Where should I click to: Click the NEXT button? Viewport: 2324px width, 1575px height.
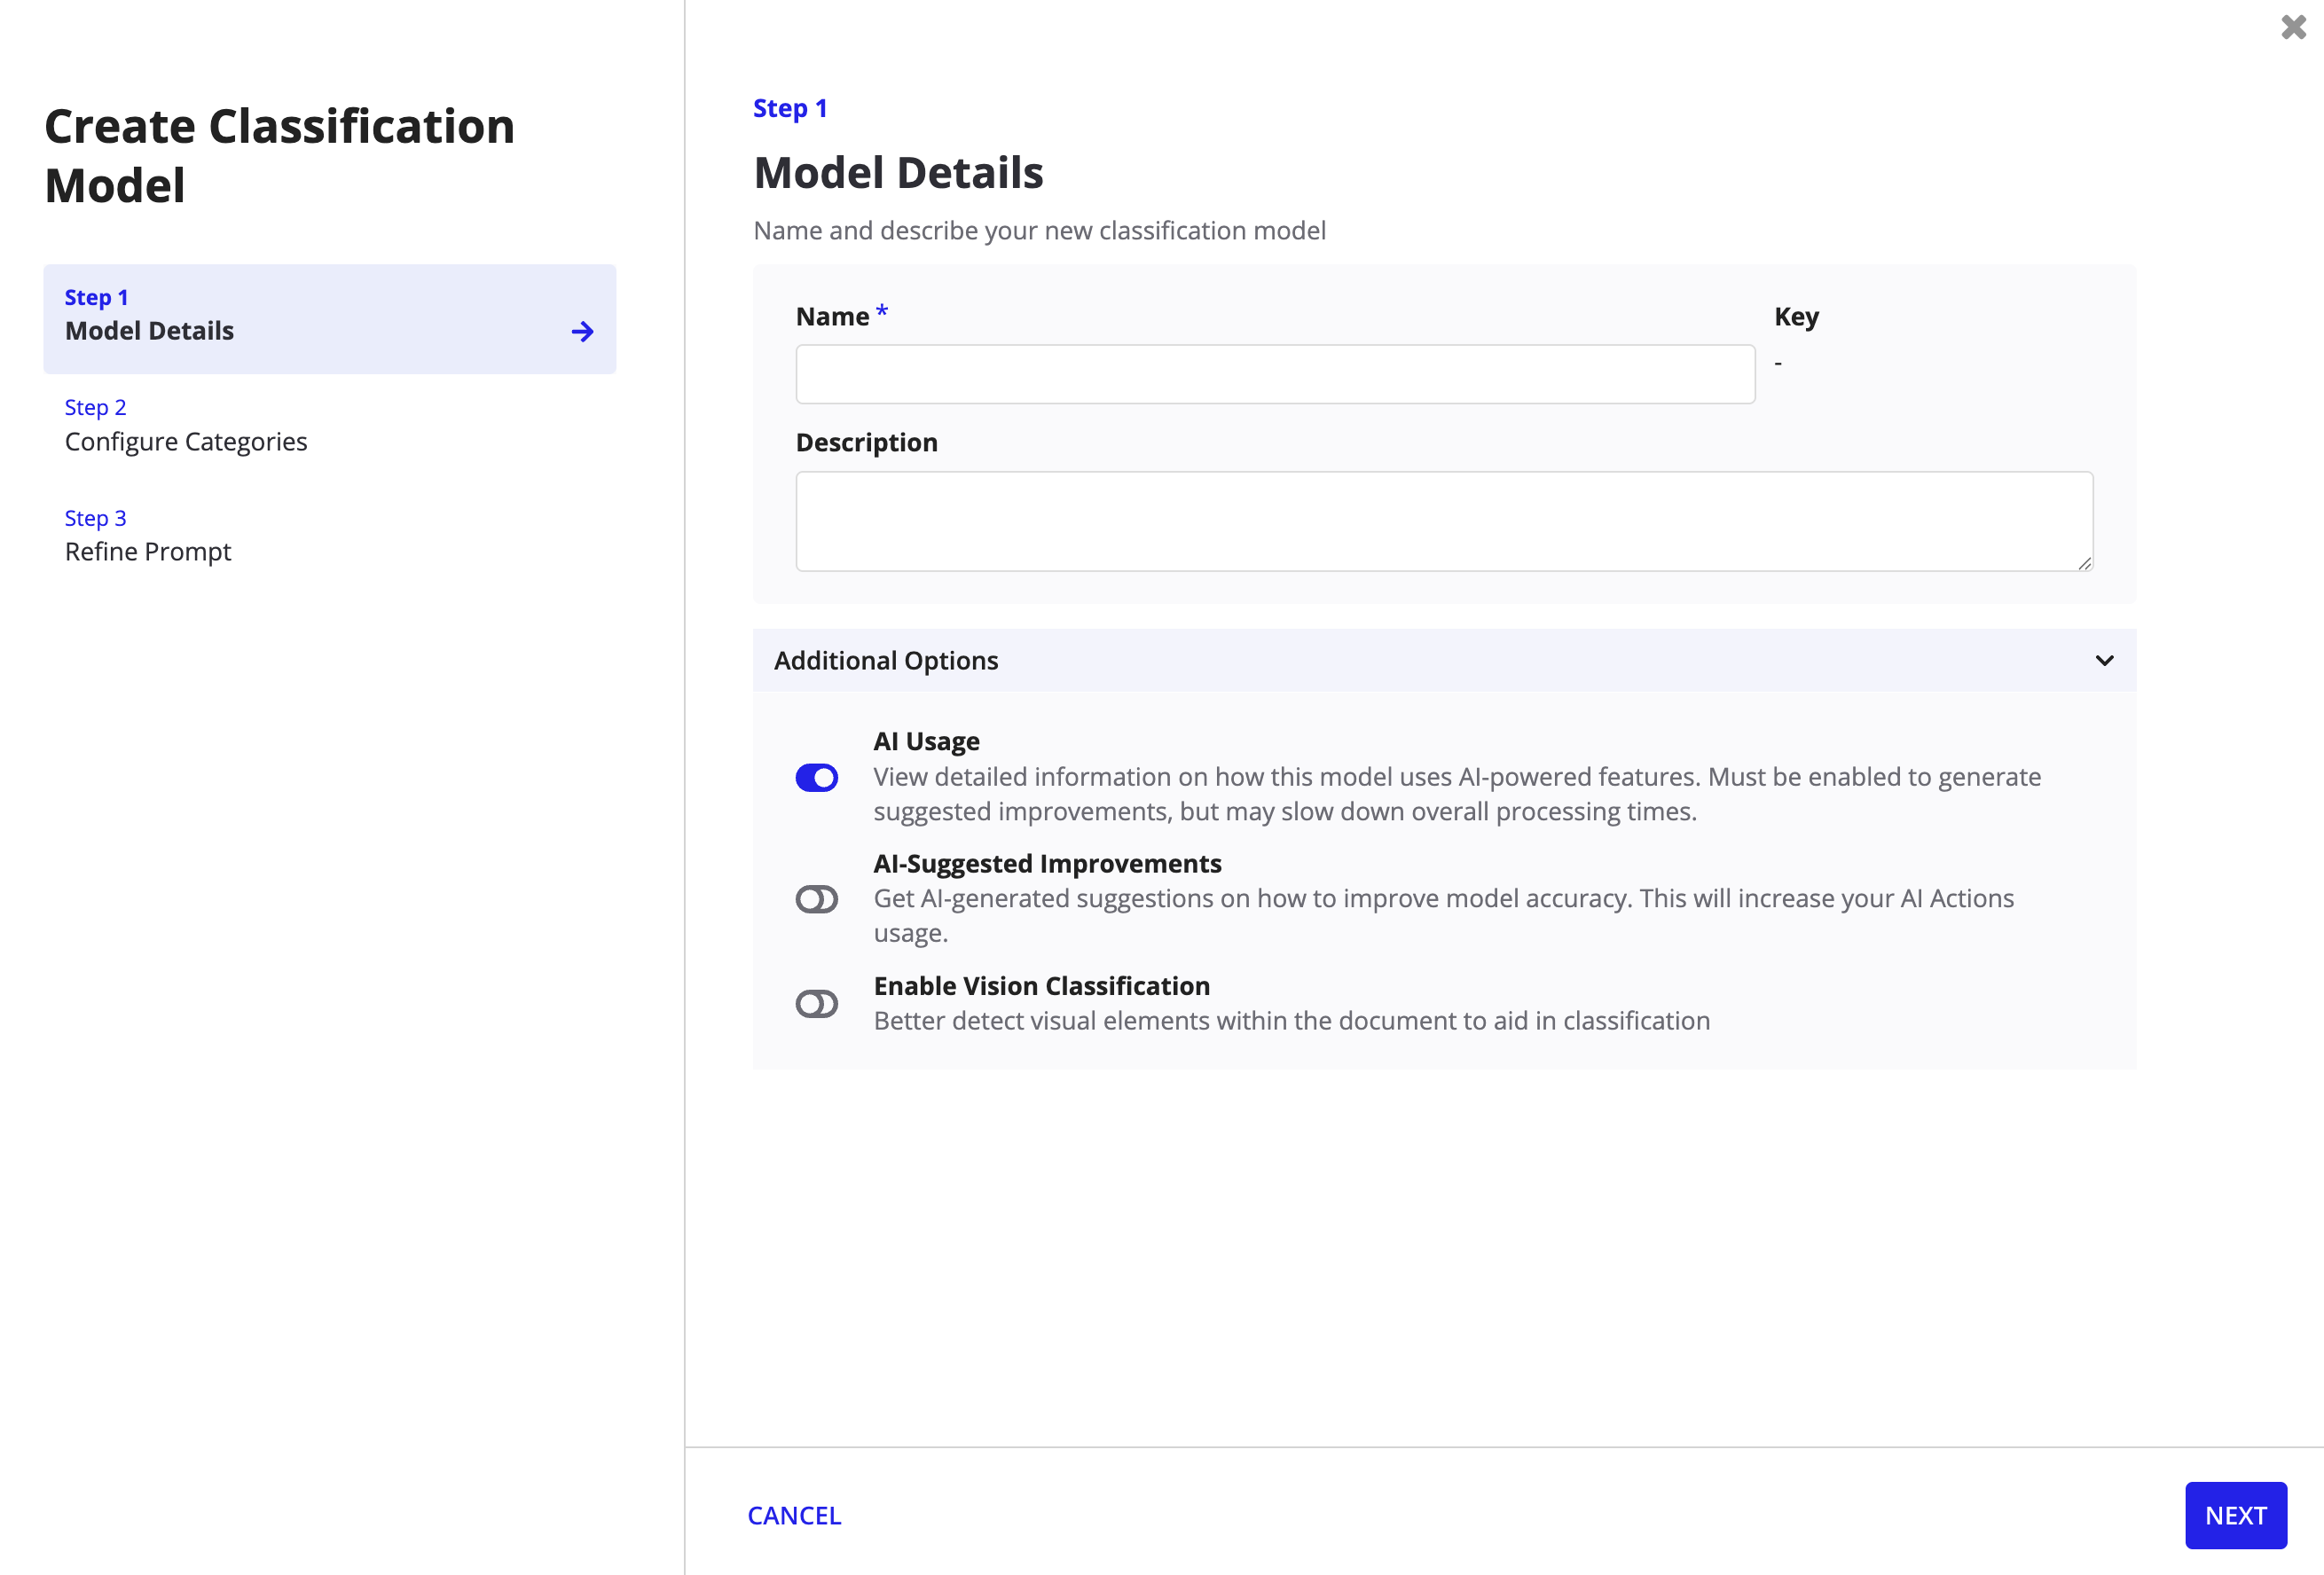point(2235,1515)
